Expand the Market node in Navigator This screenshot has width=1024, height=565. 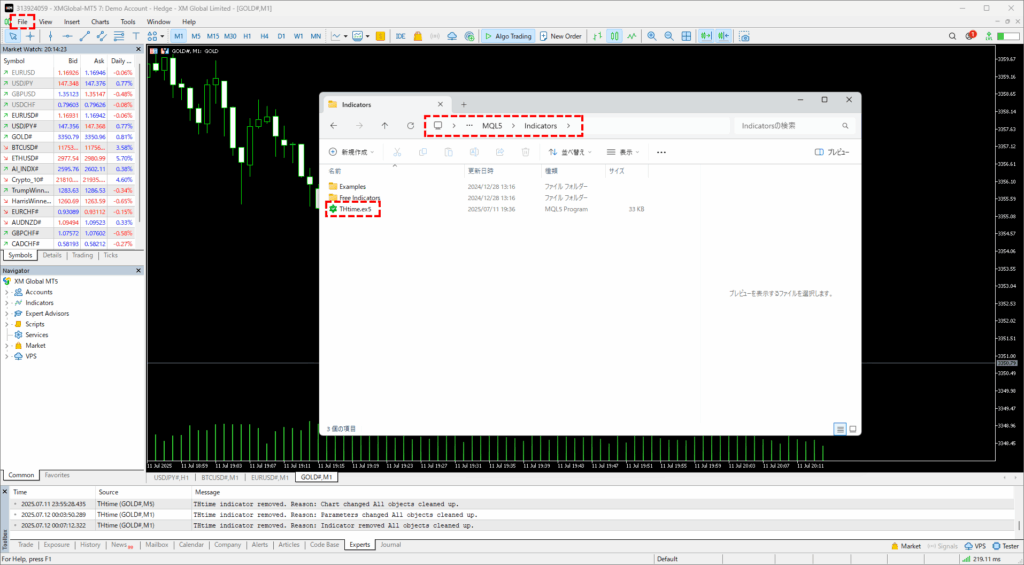[x=7, y=346]
